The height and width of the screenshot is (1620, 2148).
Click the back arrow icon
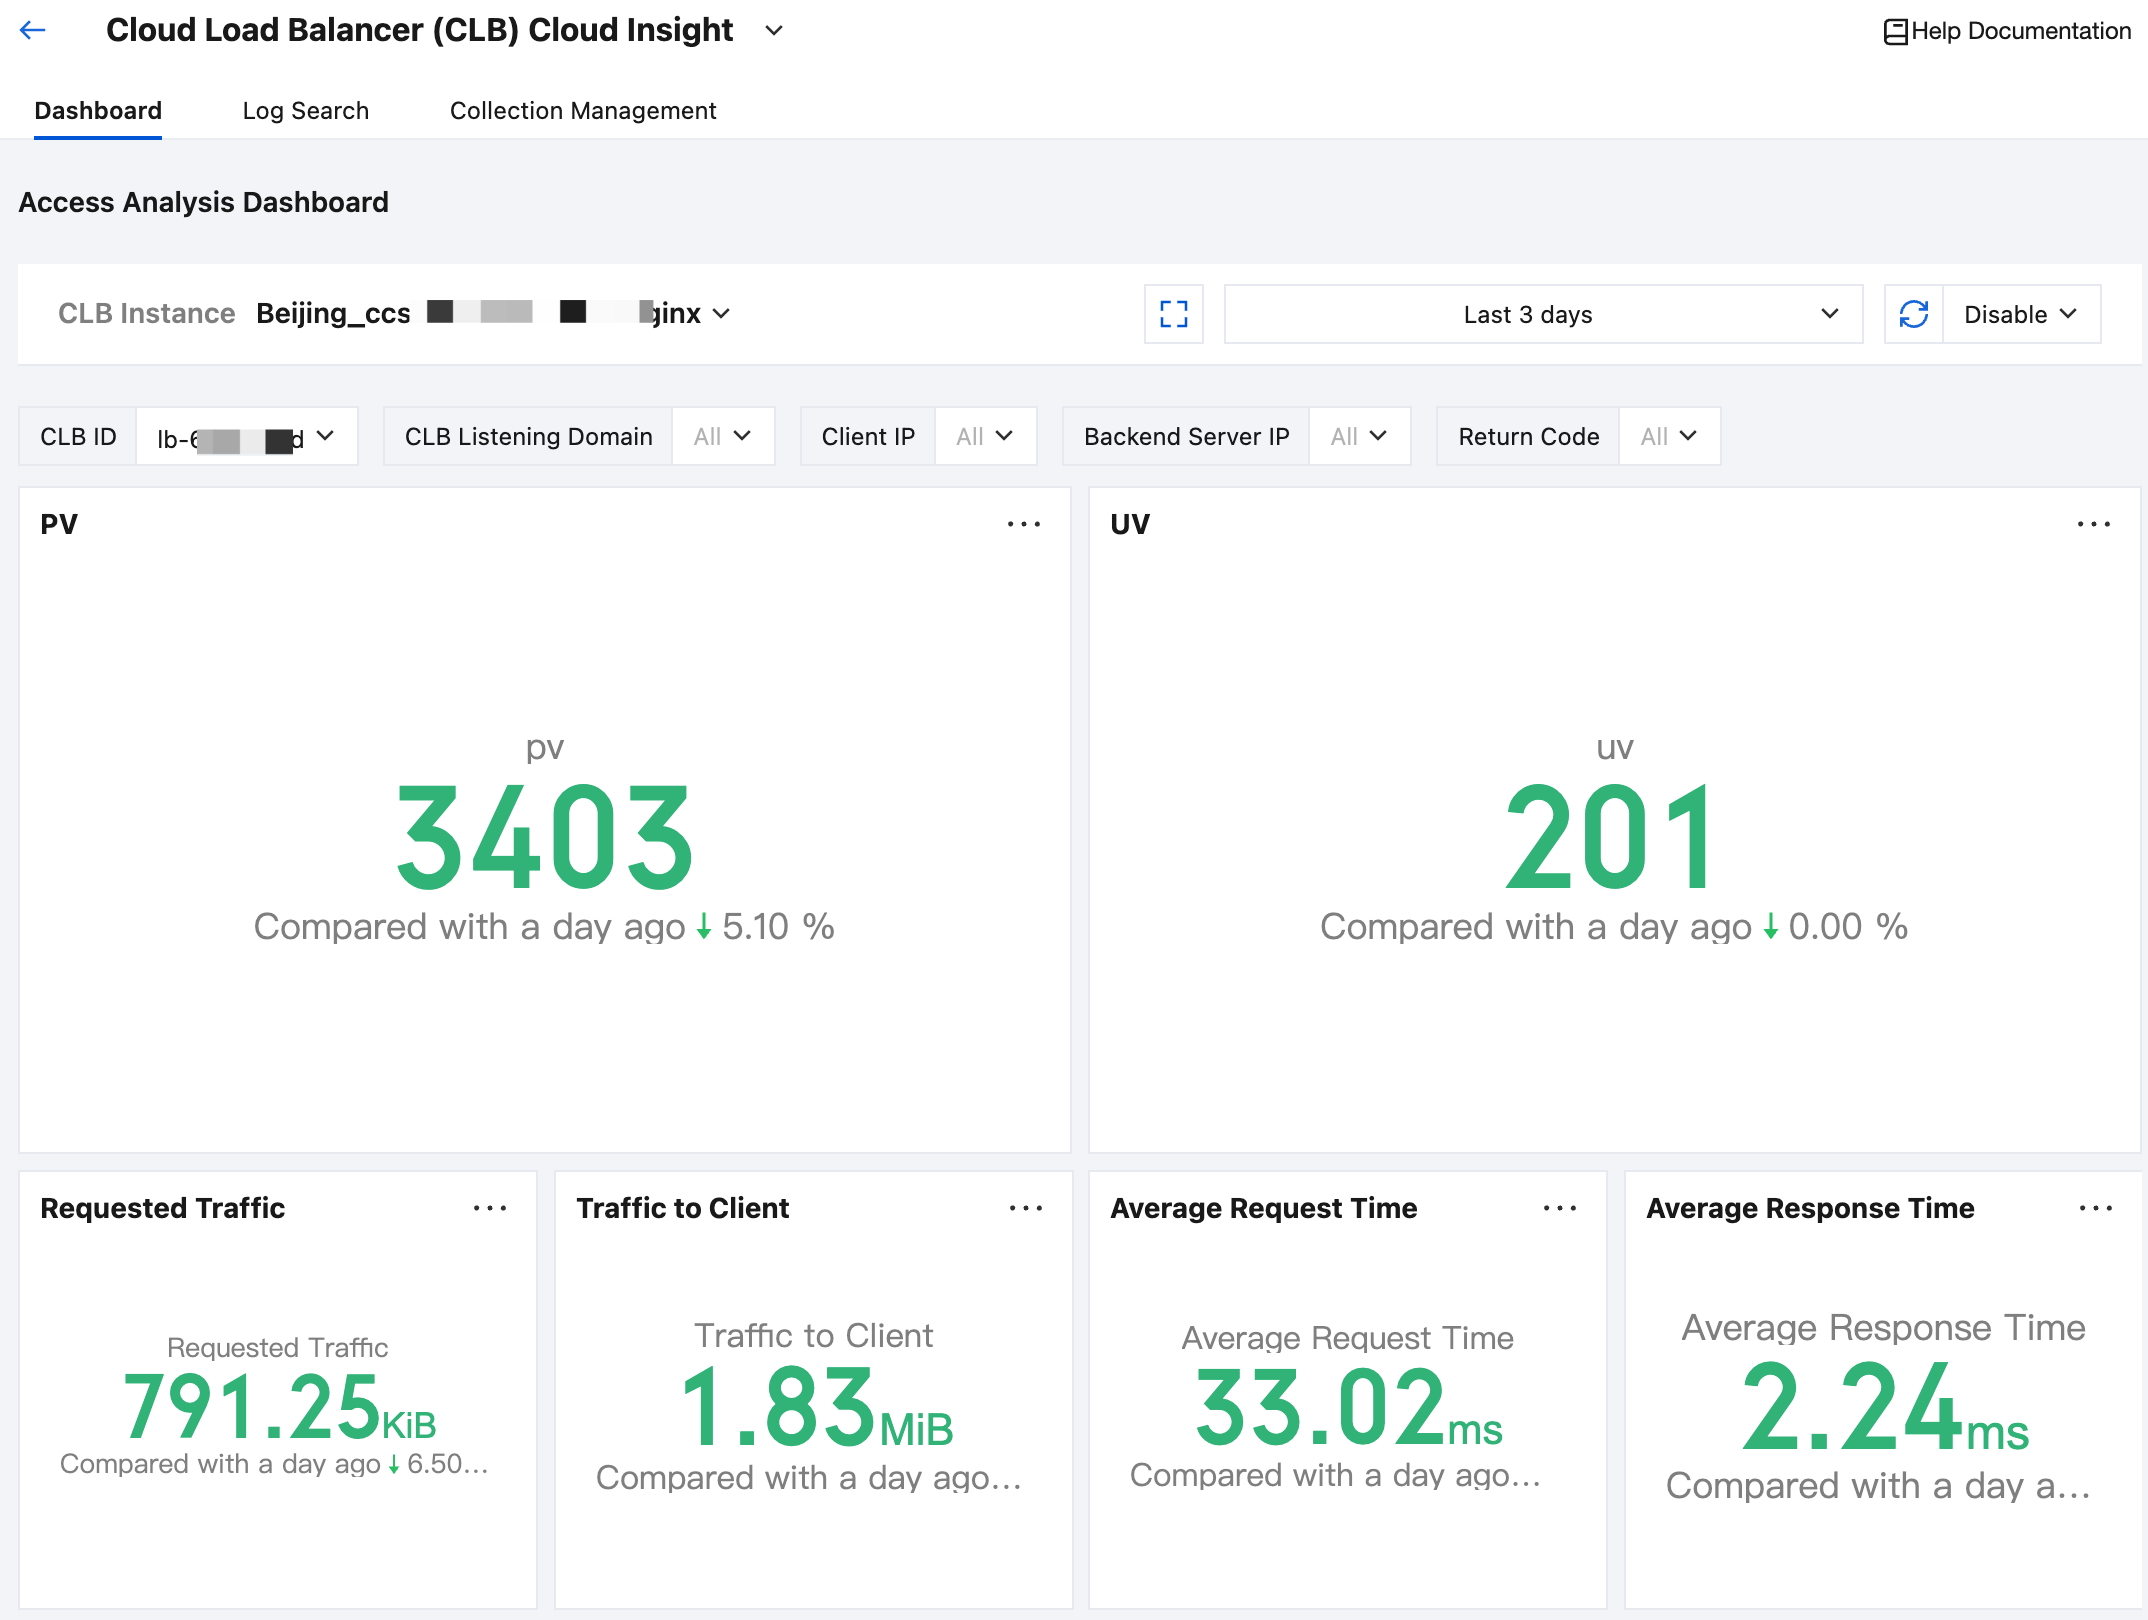[33, 30]
